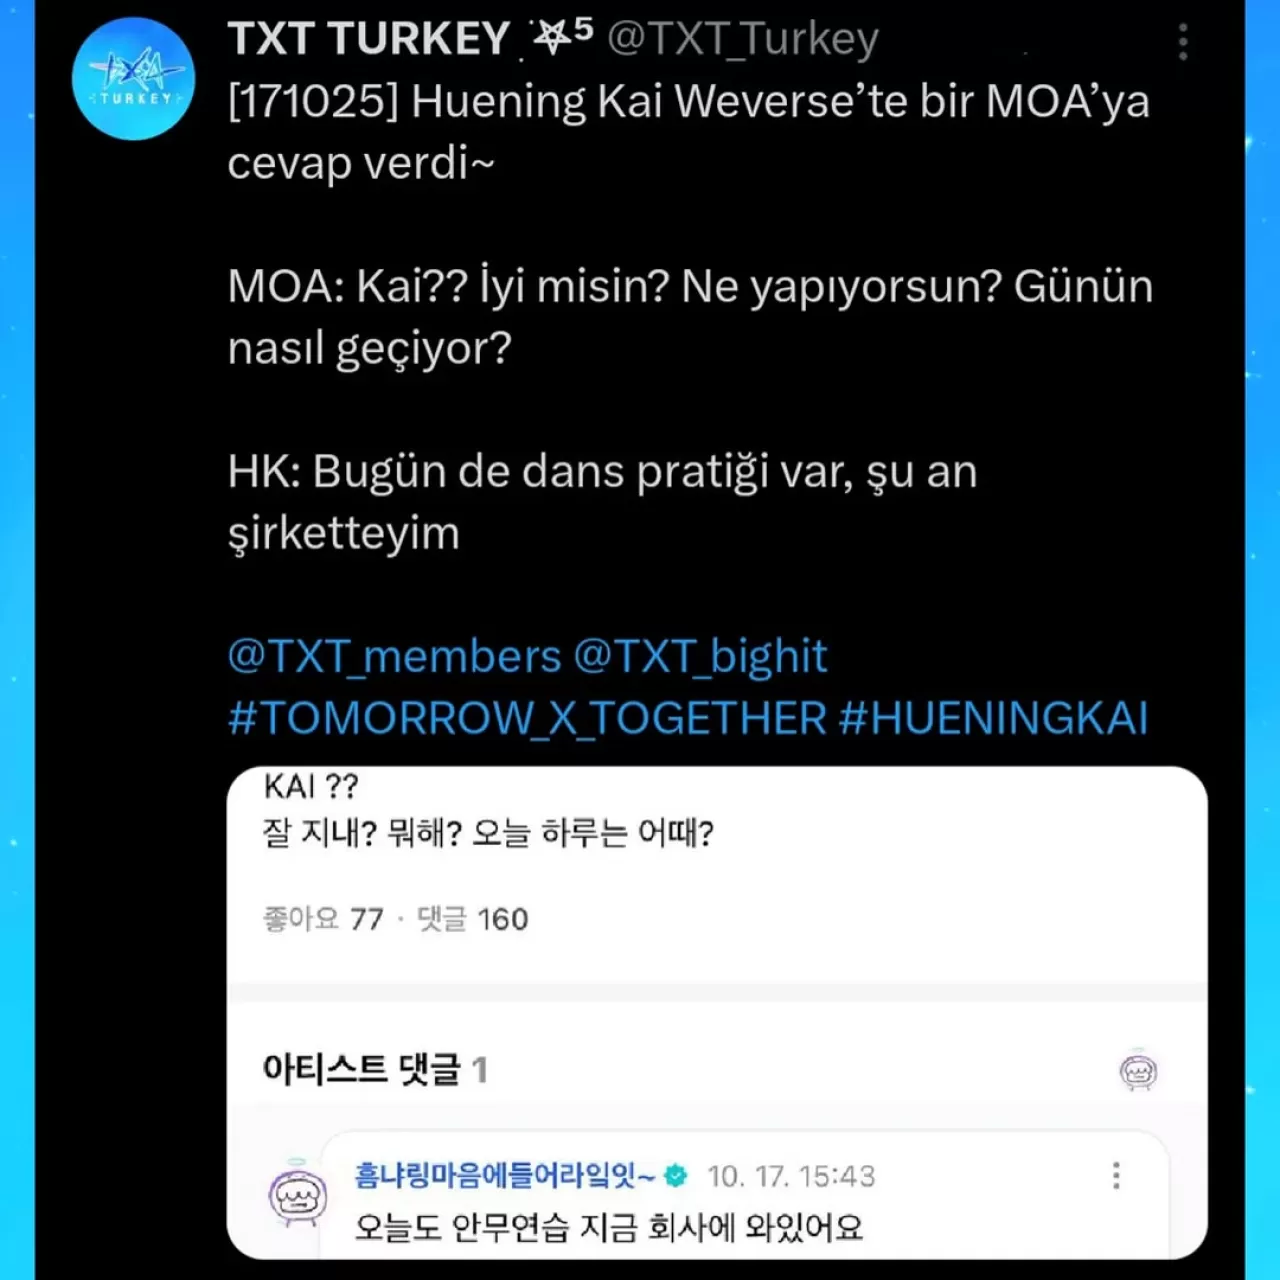Click Huening Kai's comment profile picture
Screen dimensions: 1280x1280
298,1195
